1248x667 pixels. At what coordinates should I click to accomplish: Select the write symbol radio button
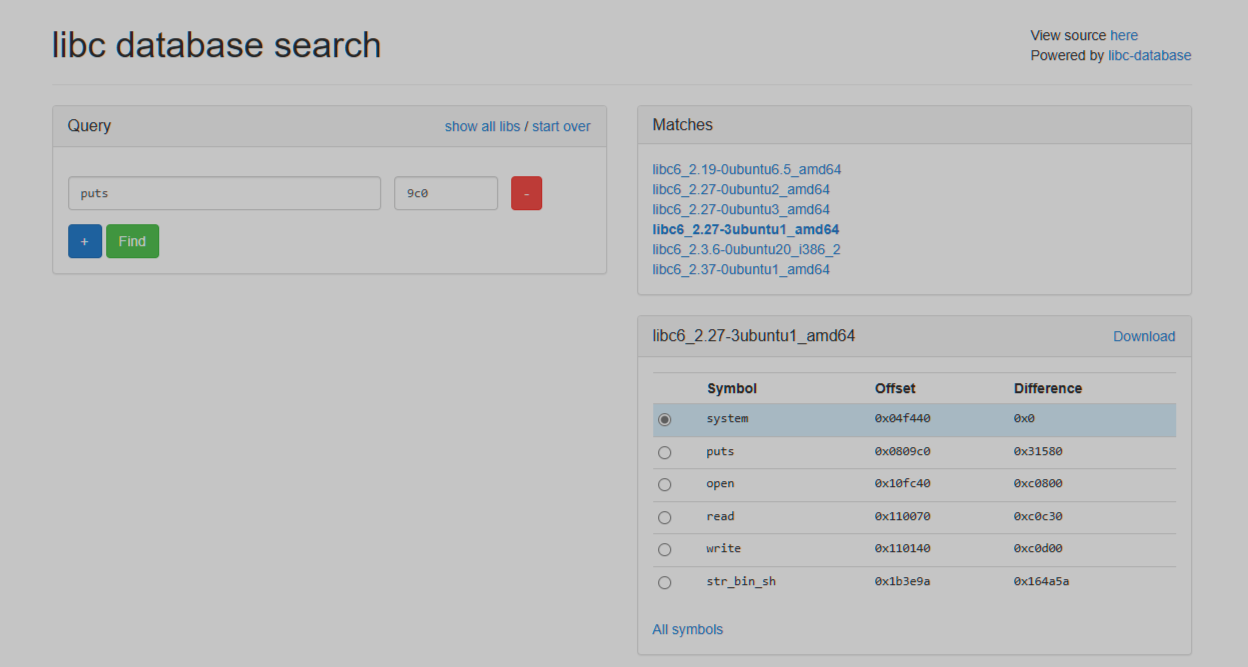pyautogui.click(x=665, y=550)
